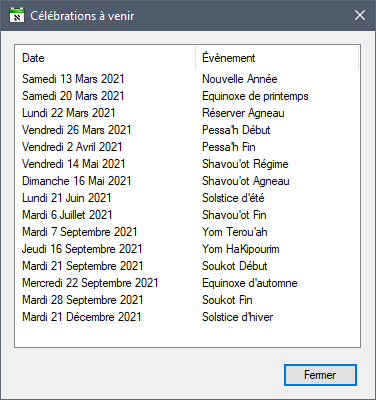Image resolution: width=376 pixels, height=400 pixels.
Task: Close the Célébrations à venir dialog
Action: (360, 15)
